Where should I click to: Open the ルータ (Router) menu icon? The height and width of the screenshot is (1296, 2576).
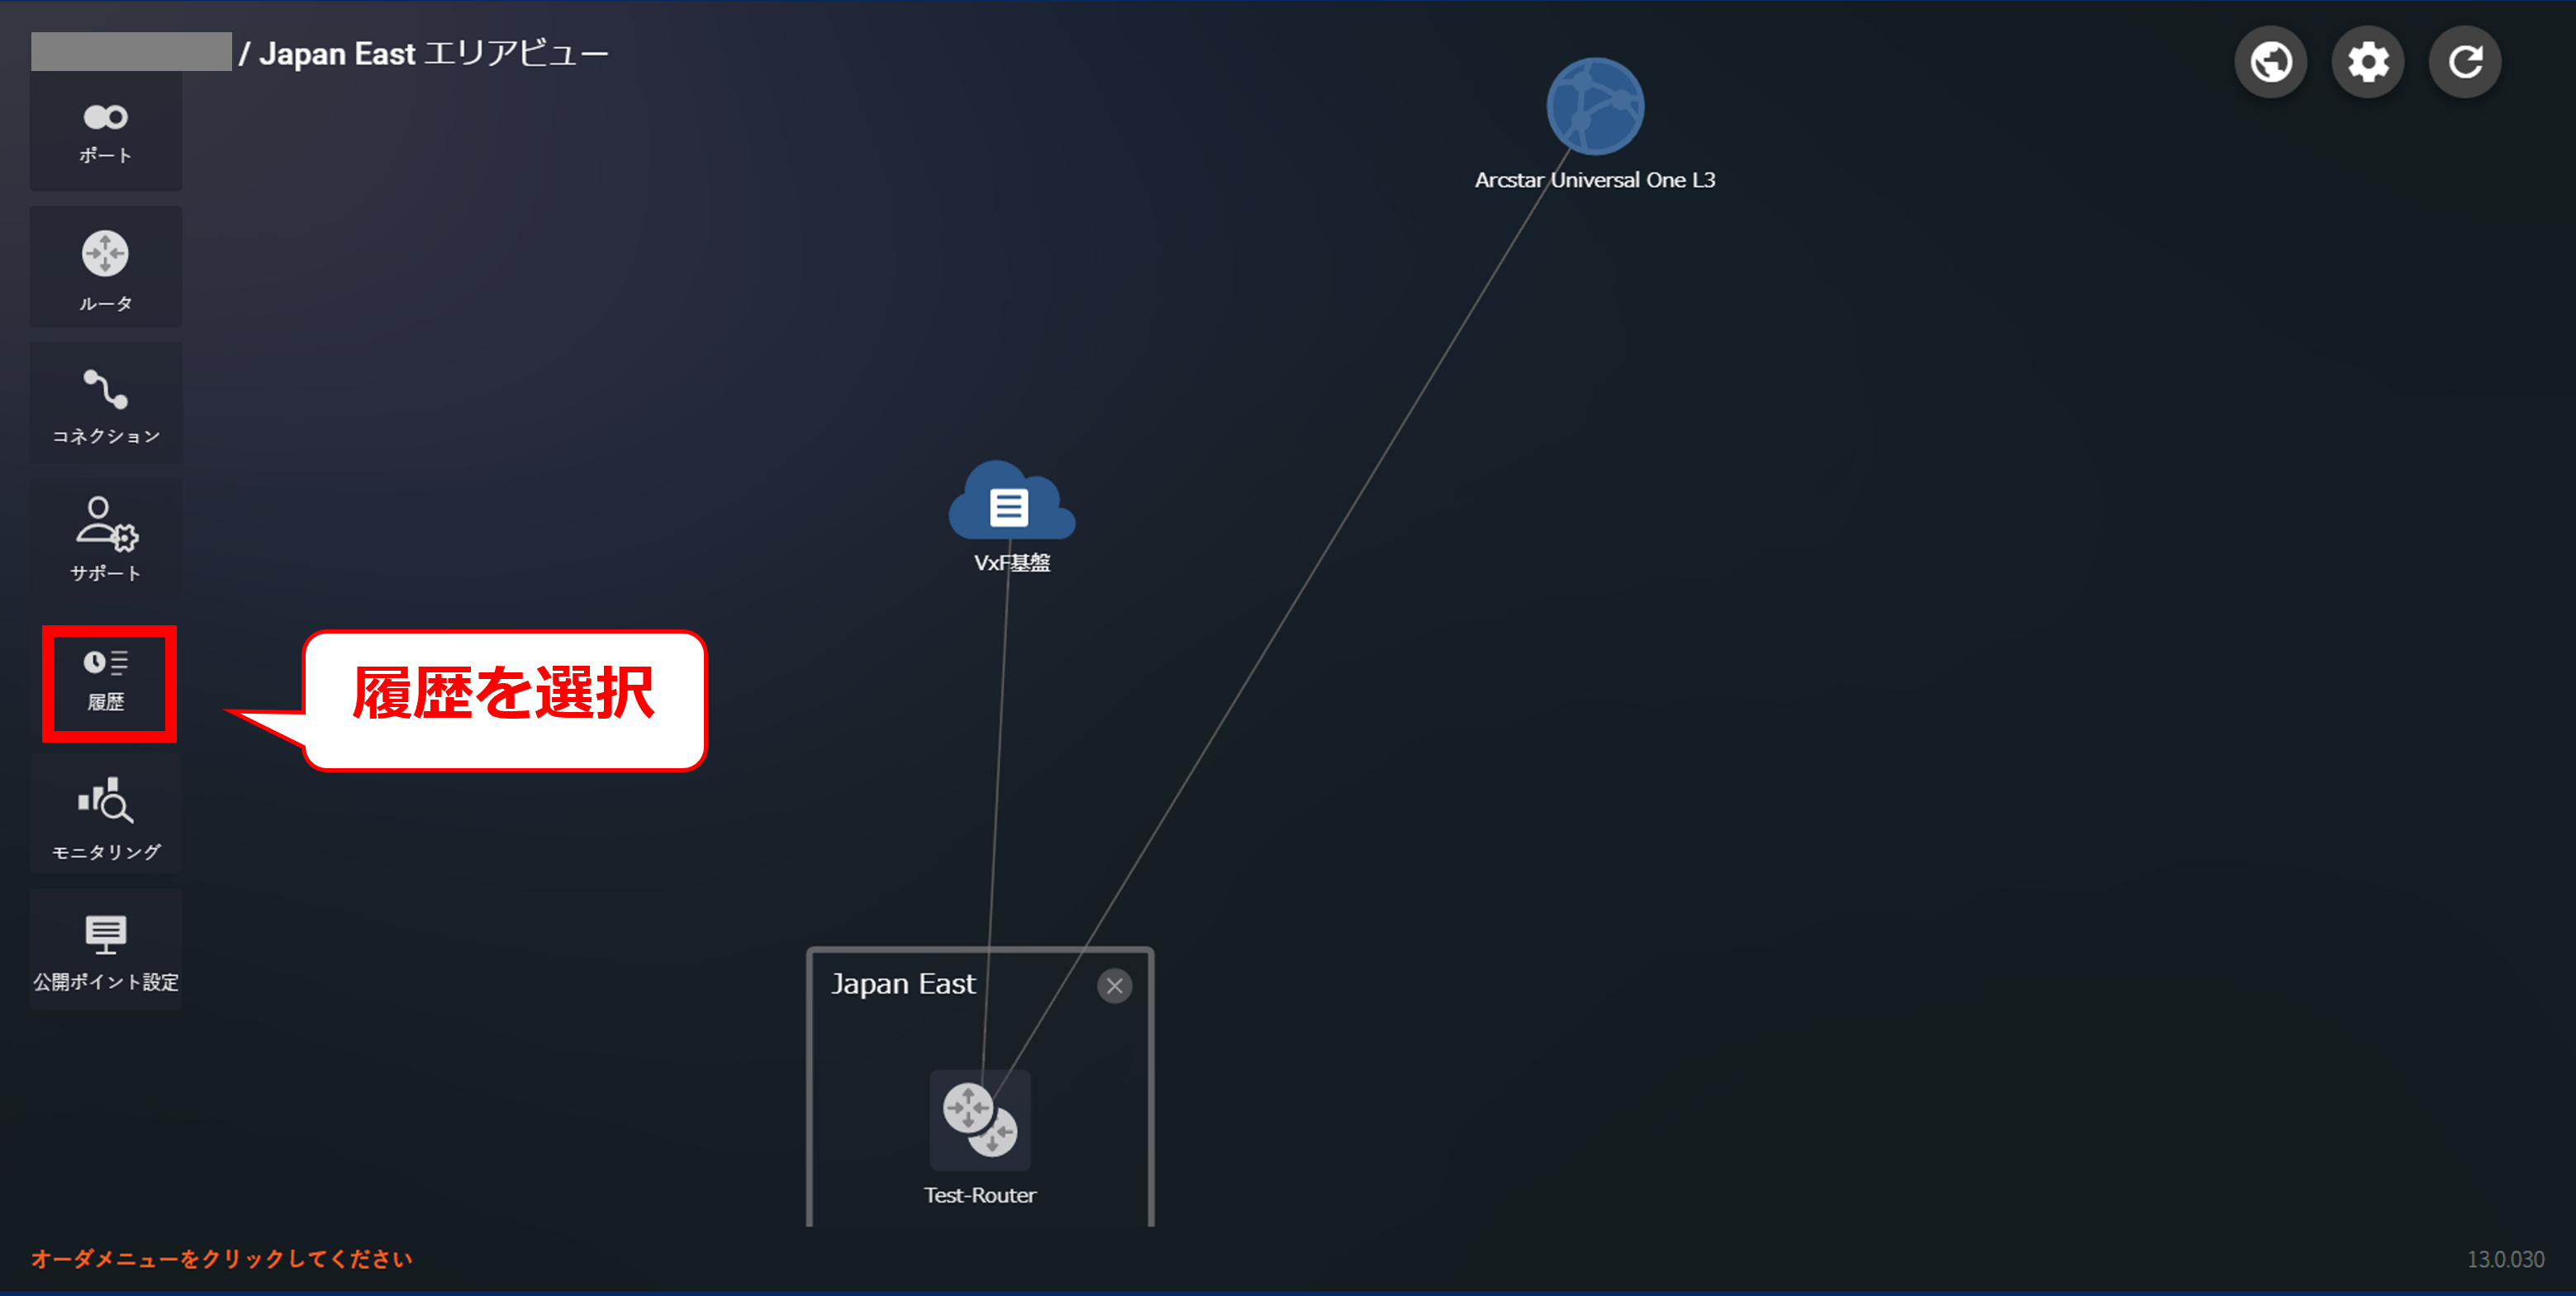[105, 267]
